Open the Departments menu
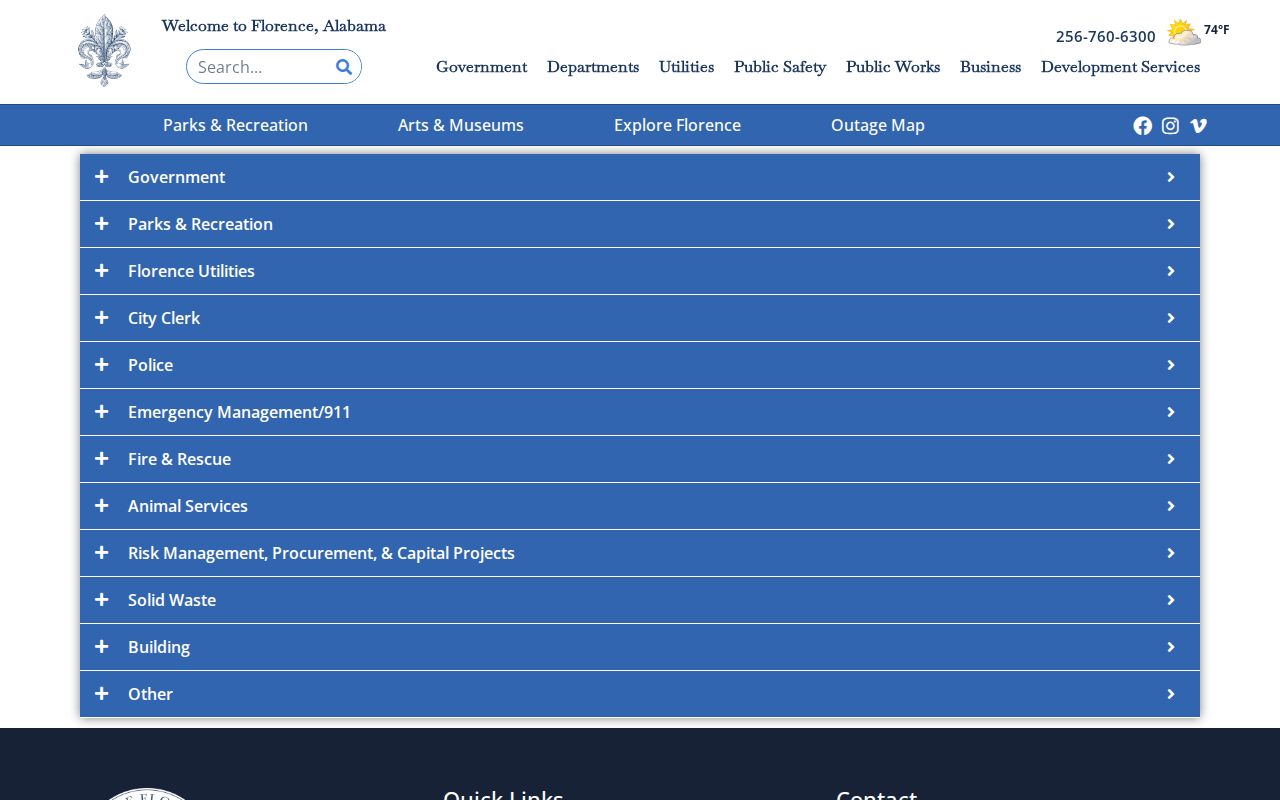 click(x=593, y=67)
